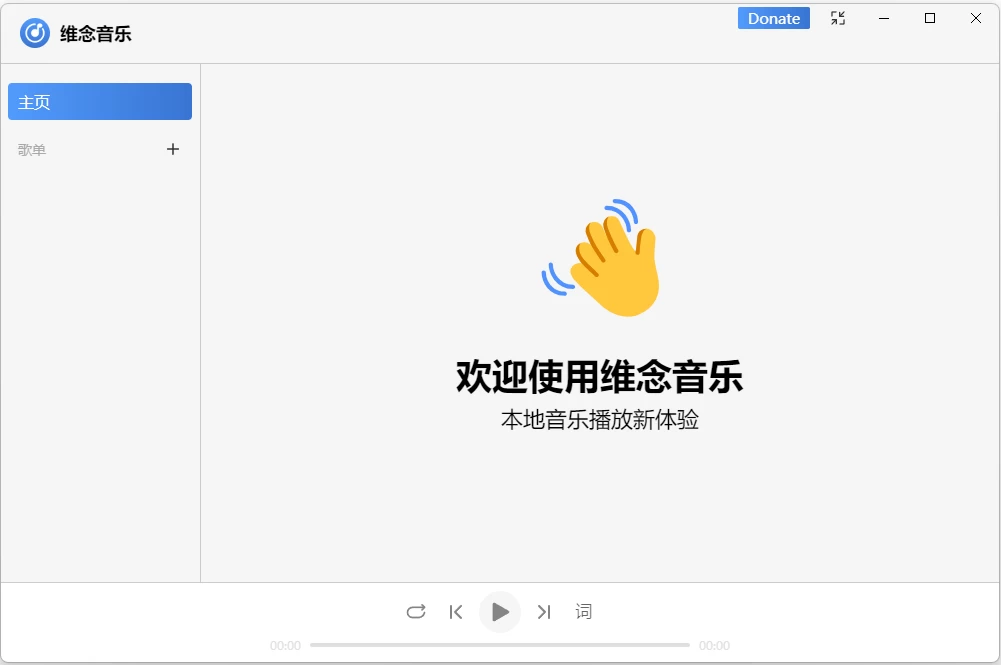
Task: Click the 维念音乐 app logo icon
Action: click(x=35, y=33)
